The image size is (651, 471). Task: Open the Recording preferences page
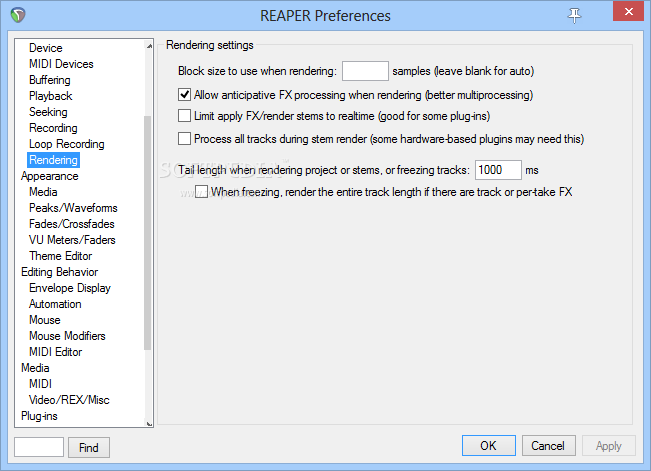[x=53, y=128]
